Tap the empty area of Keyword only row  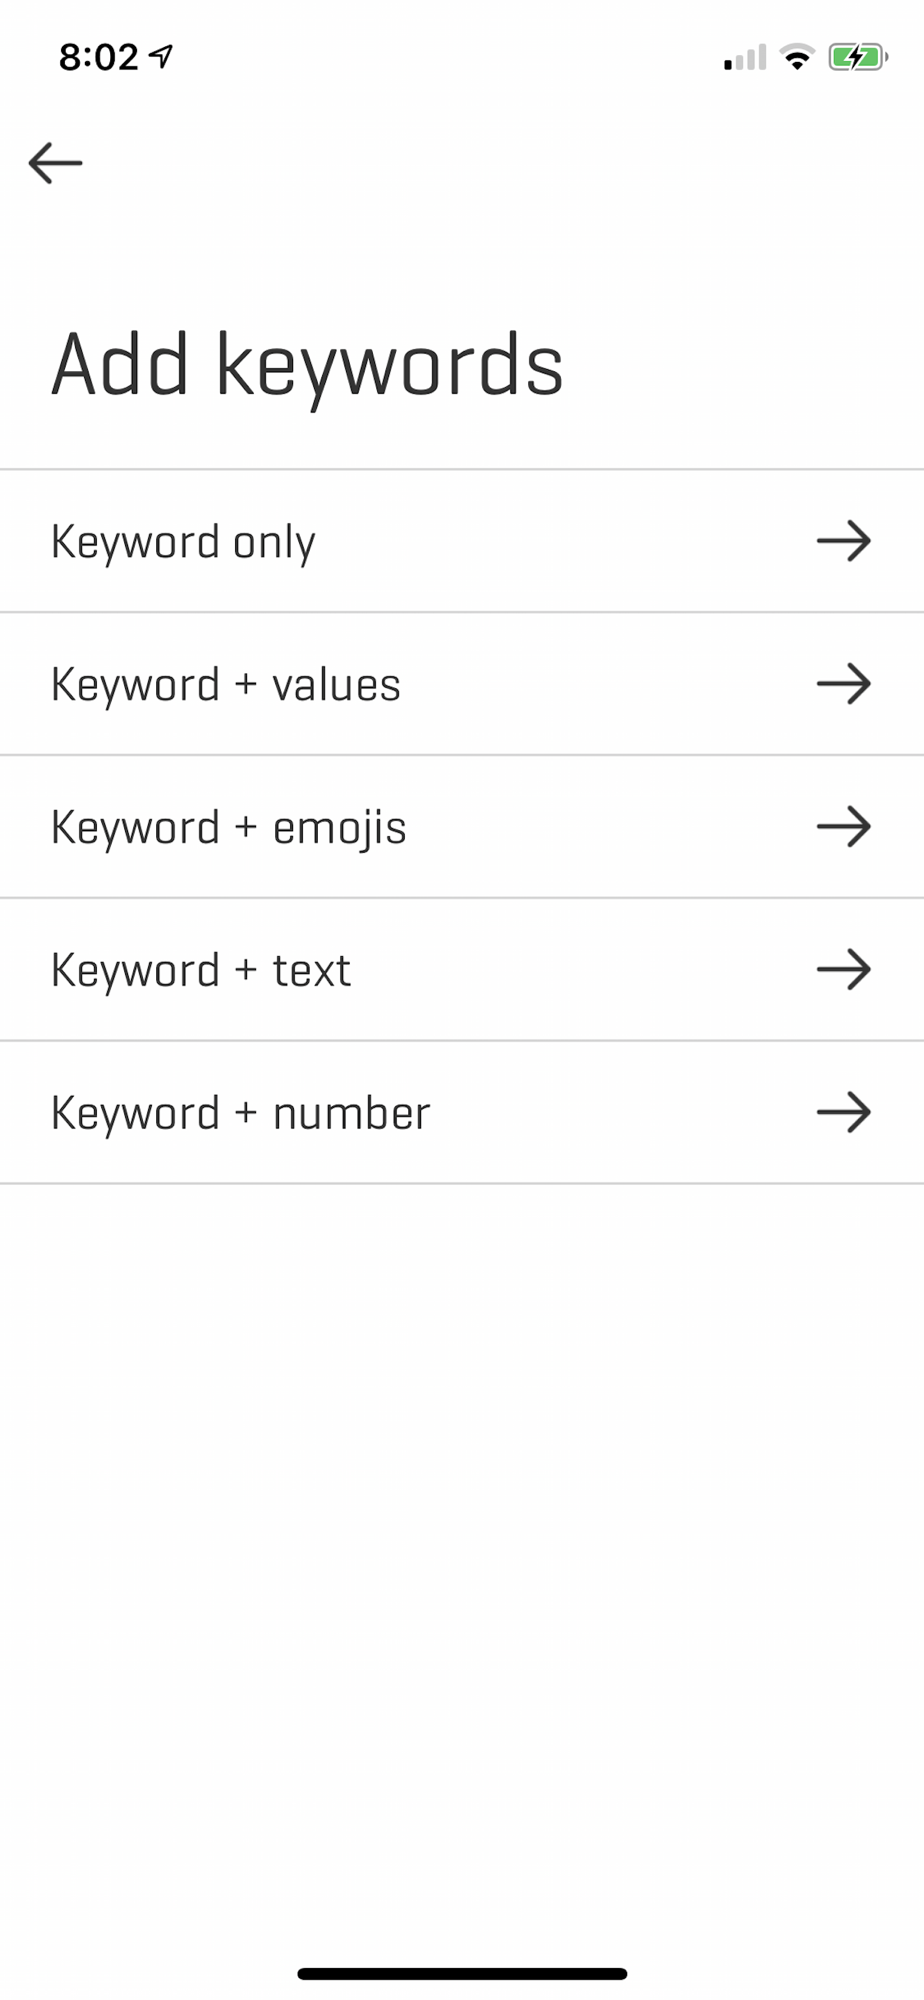[565, 541]
